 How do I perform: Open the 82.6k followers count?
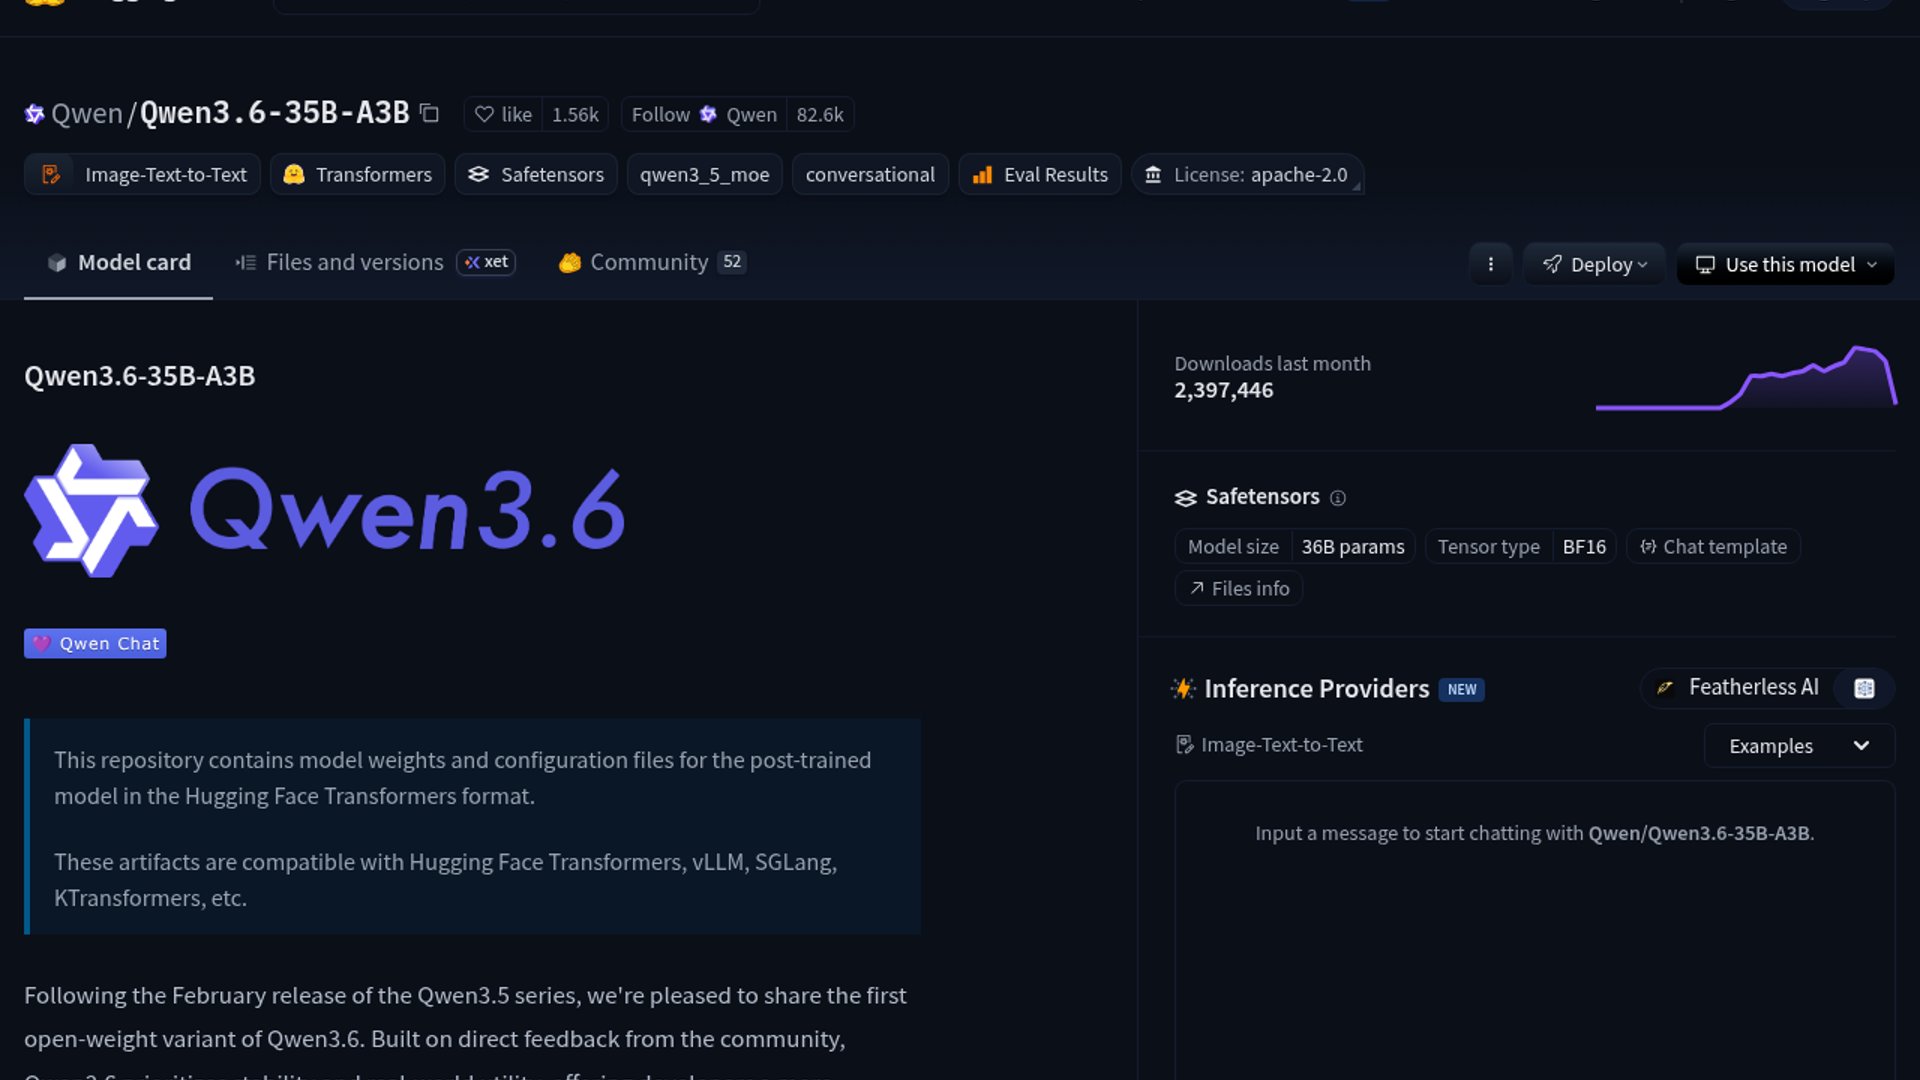[x=820, y=114]
